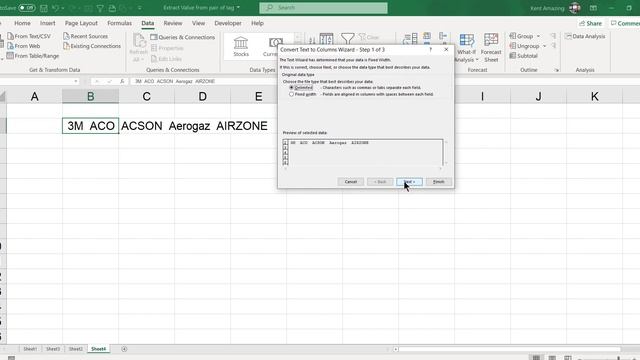The image size is (640, 360).
Task: Open the Home ribbon tab
Action: 22,23
